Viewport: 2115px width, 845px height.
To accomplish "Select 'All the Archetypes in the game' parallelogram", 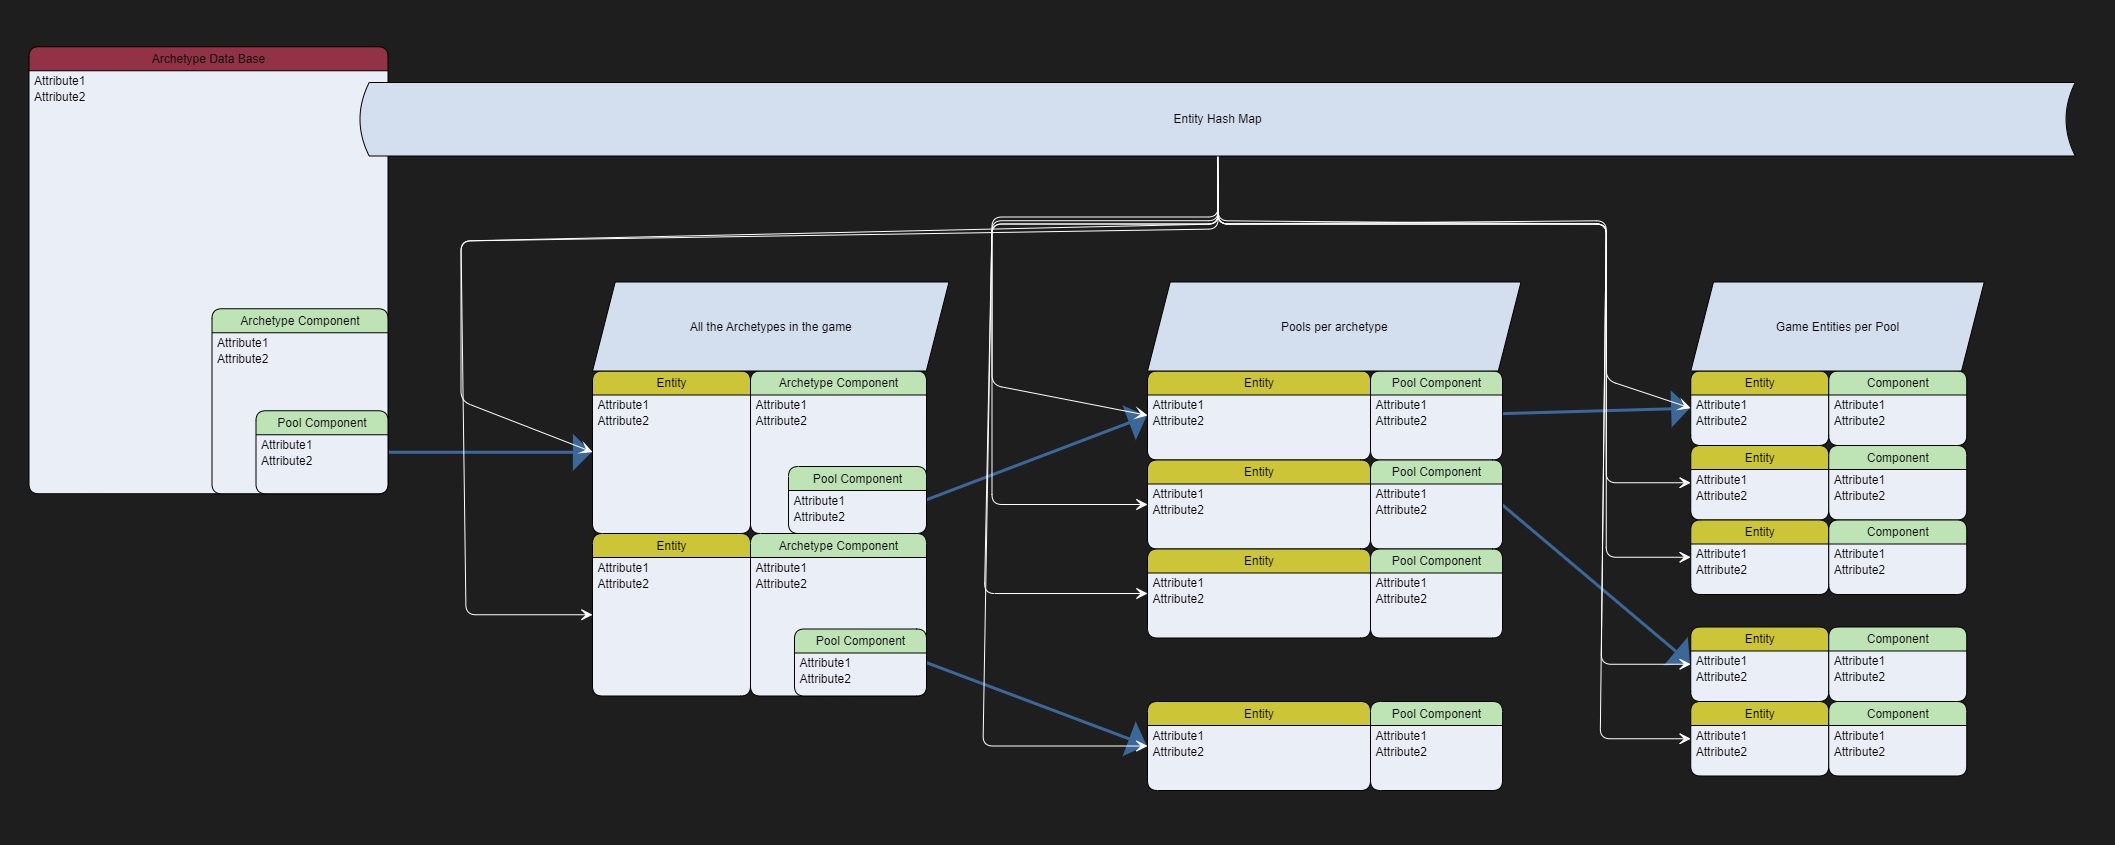I will coord(770,327).
